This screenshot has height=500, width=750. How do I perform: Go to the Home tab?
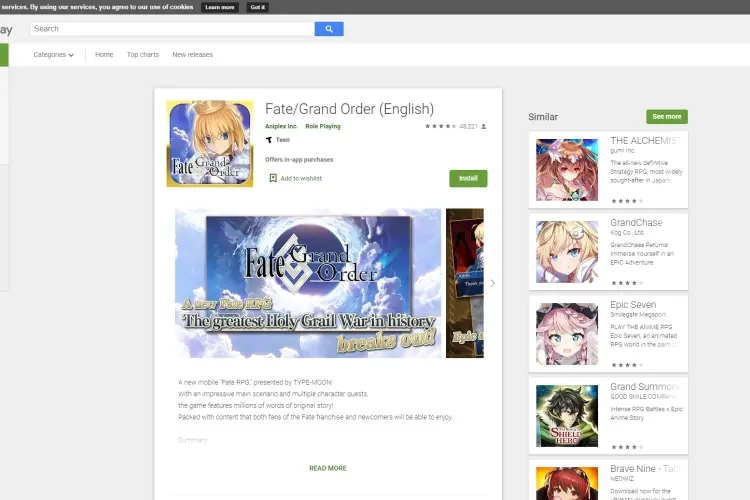(x=104, y=55)
